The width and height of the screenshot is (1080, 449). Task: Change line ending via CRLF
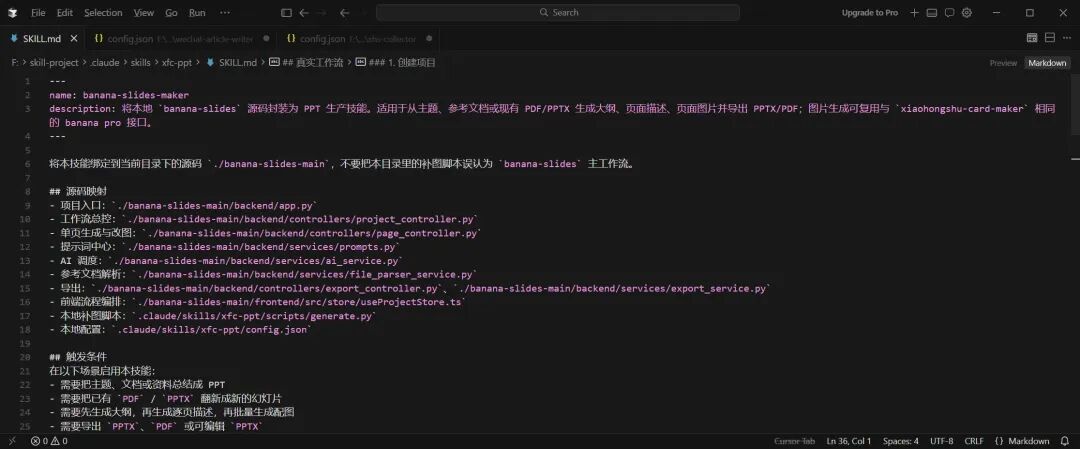point(974,441)
